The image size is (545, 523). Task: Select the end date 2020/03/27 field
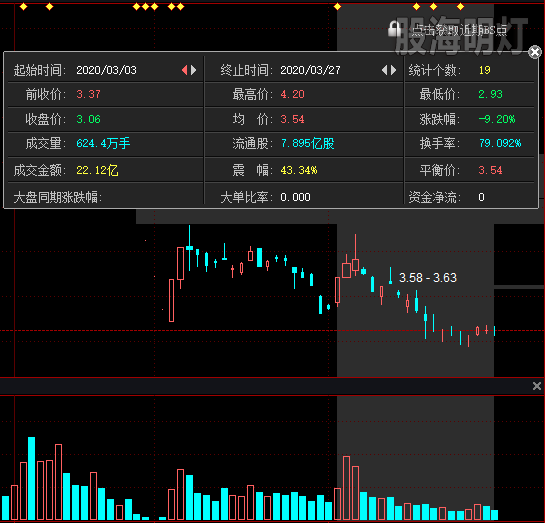point(310,70)
